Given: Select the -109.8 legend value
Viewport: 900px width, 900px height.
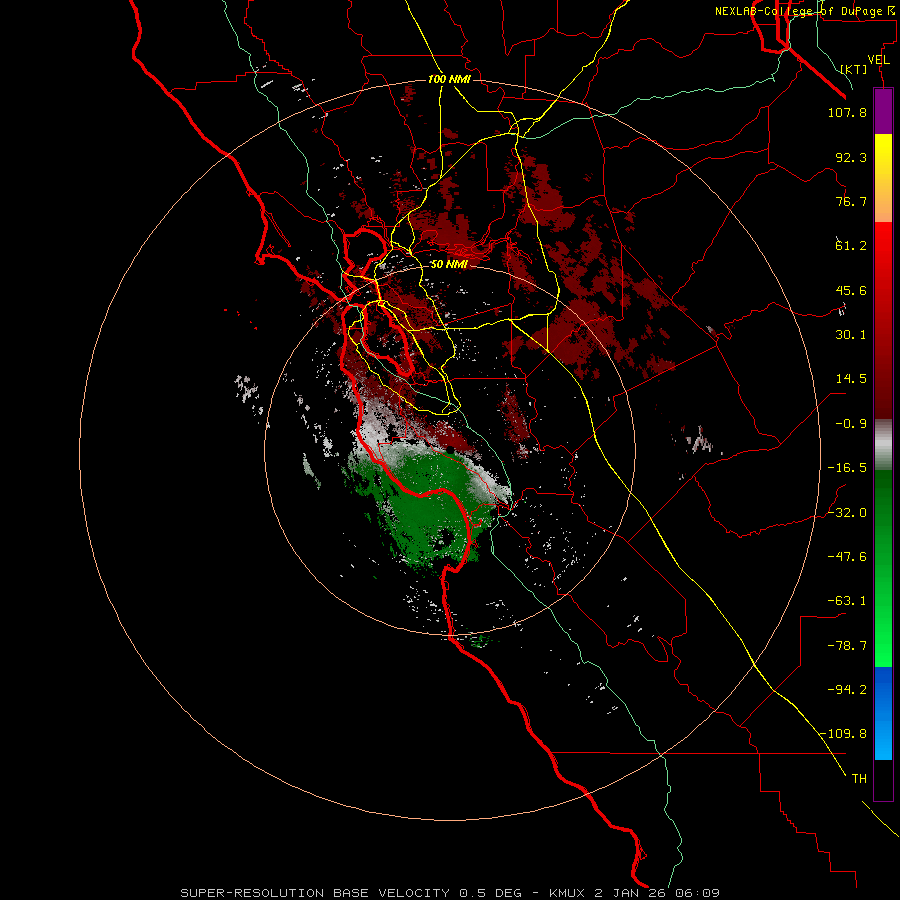Looking at the screenshot, I should pyautogui.click(x=843, y=734).
